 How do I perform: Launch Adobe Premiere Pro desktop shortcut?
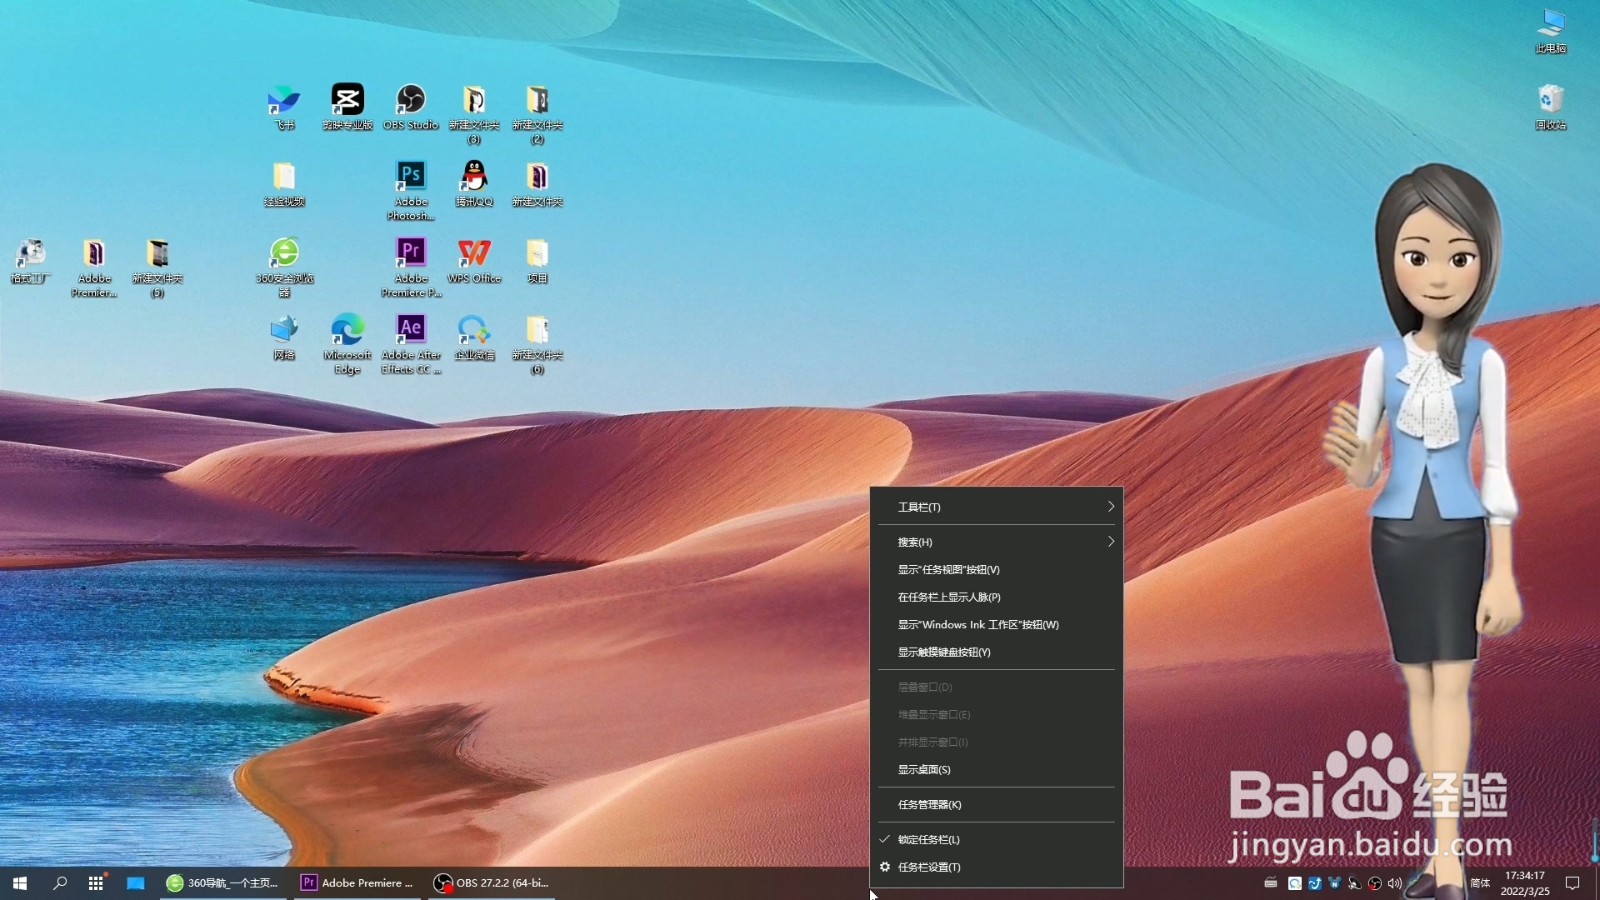click(411, 268)
